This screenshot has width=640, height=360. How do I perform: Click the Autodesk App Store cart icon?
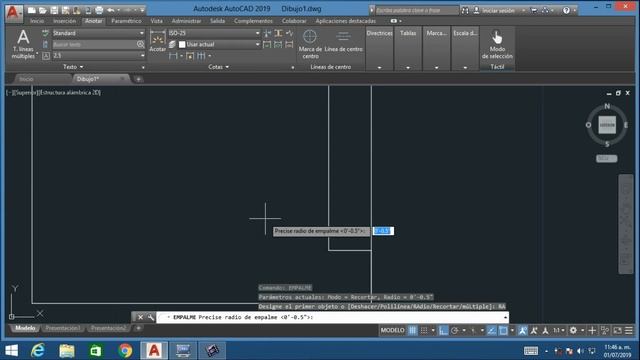coord(534,10)
